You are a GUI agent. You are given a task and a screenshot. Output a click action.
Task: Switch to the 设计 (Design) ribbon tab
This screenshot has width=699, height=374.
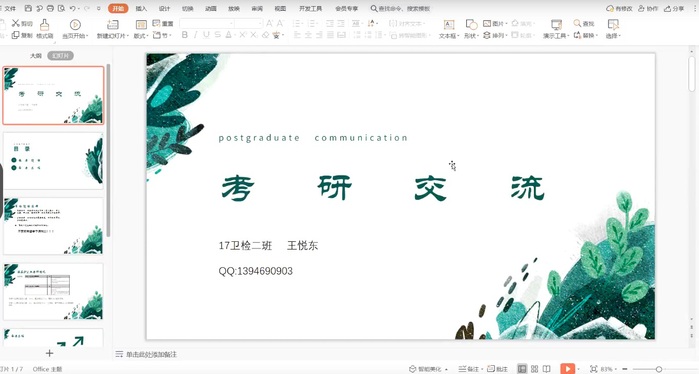(164, 8)
